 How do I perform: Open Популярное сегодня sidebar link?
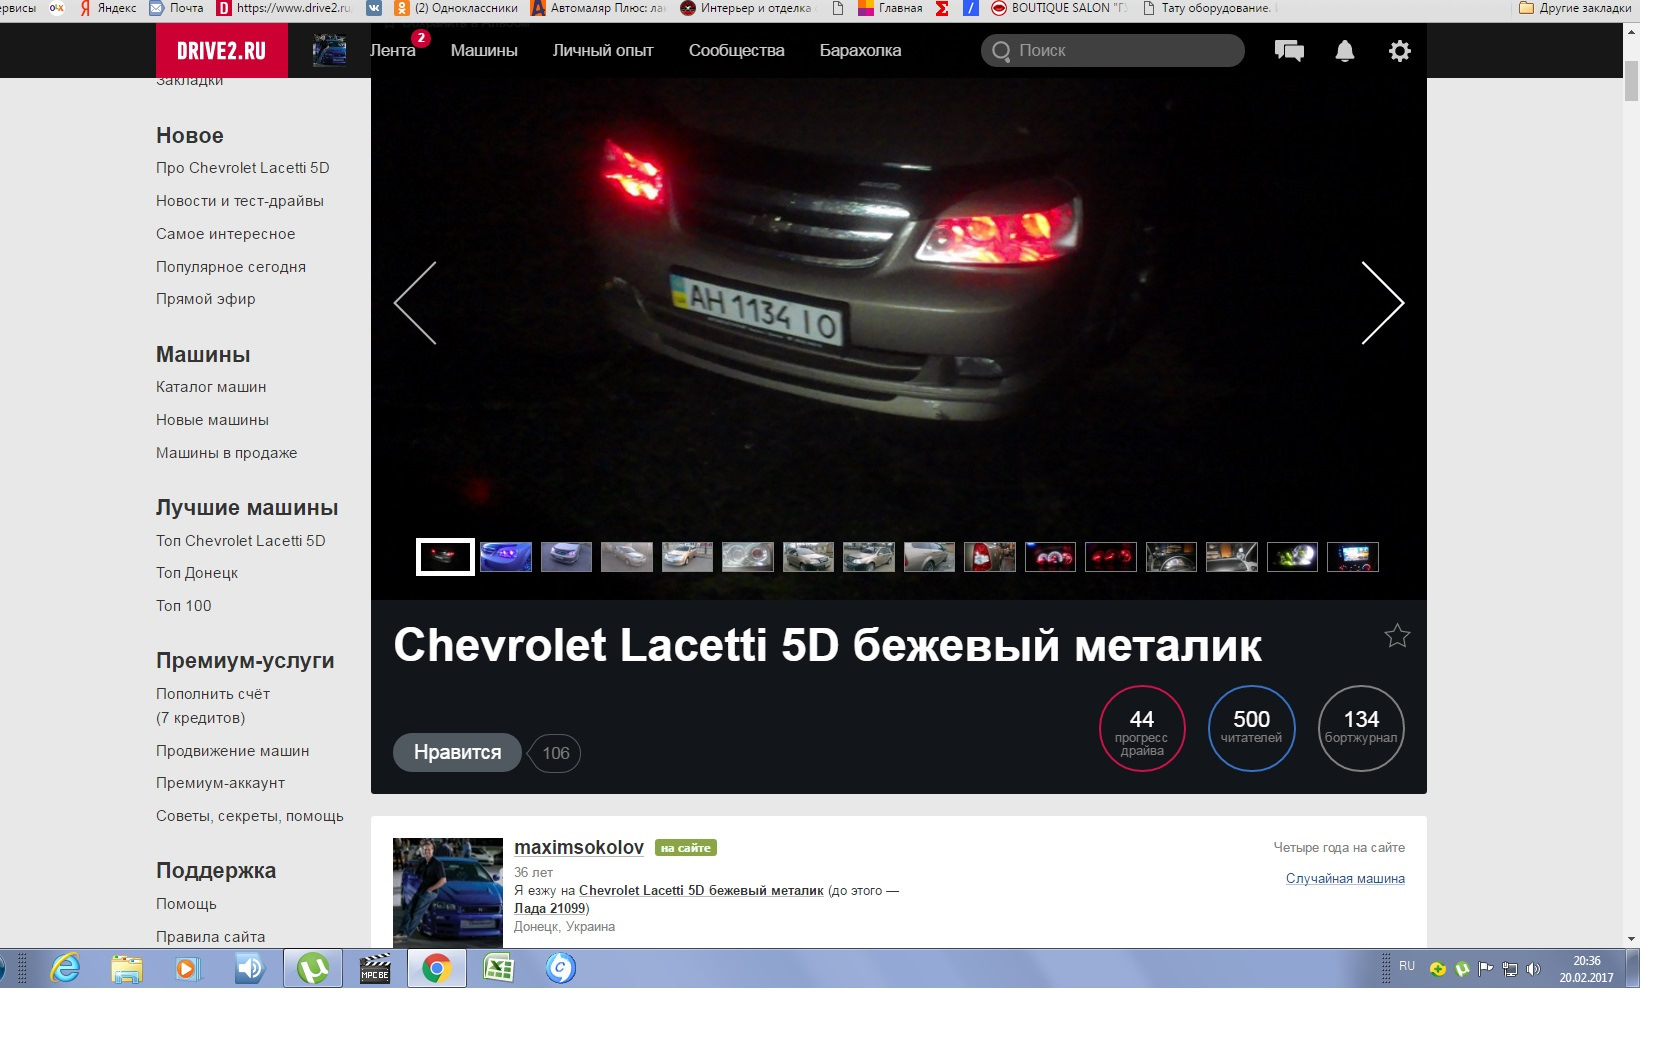(x=231, y=267)
